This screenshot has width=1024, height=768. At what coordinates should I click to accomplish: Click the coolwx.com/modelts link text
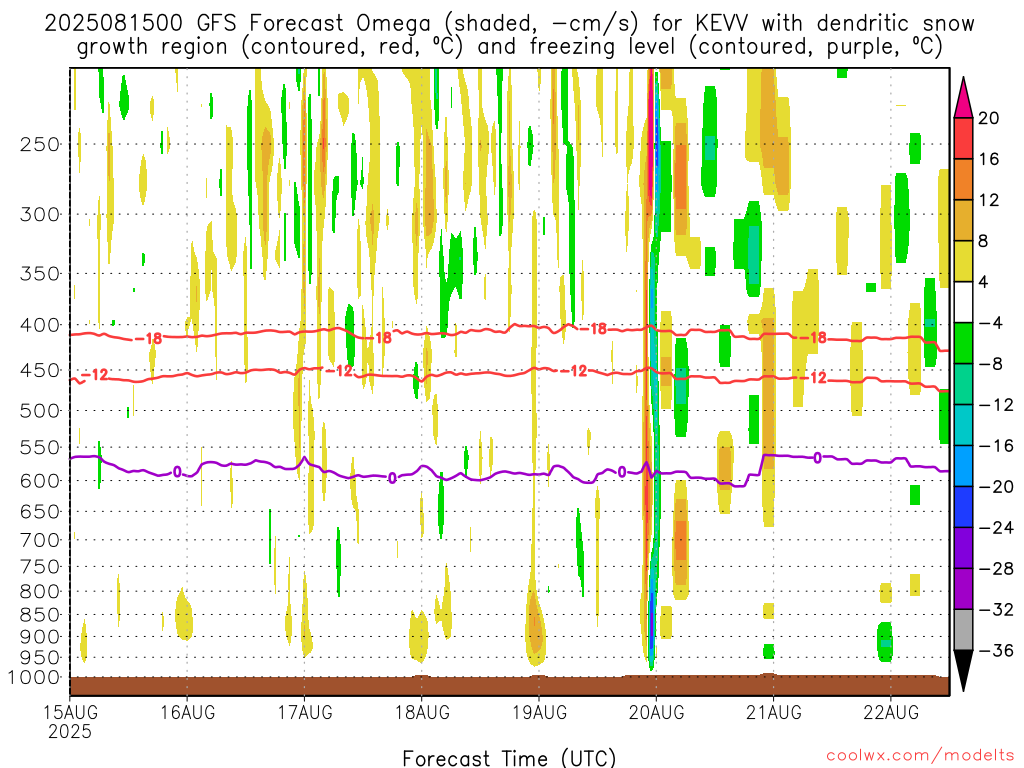(x=920, y=756)
